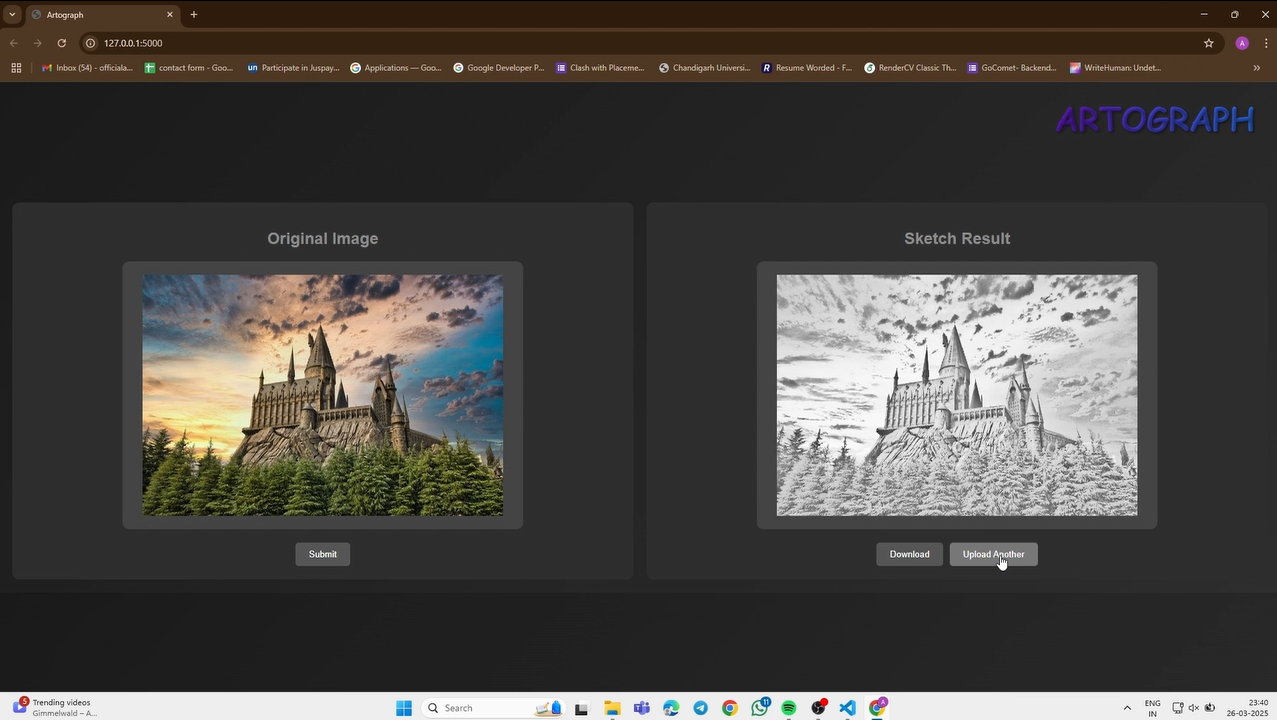Open the GoComet Backend bookmark
The width and height of the screenshot is (1277, 720).
tap(1012, 68)
